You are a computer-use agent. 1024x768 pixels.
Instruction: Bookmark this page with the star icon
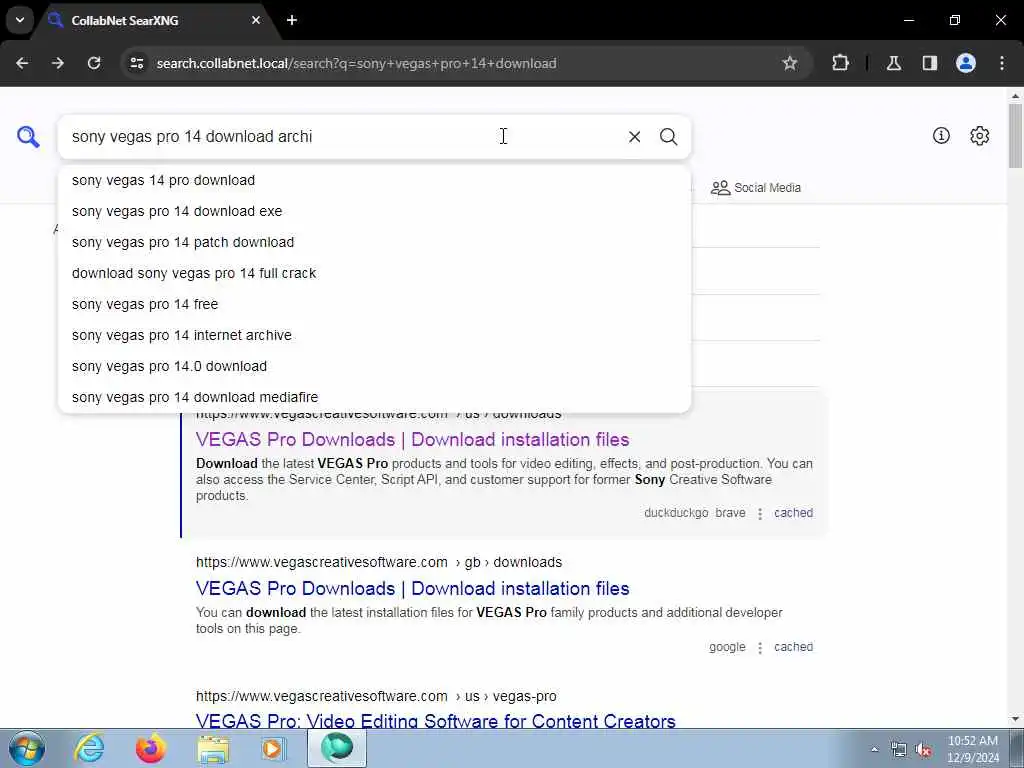tap(790, 63)
